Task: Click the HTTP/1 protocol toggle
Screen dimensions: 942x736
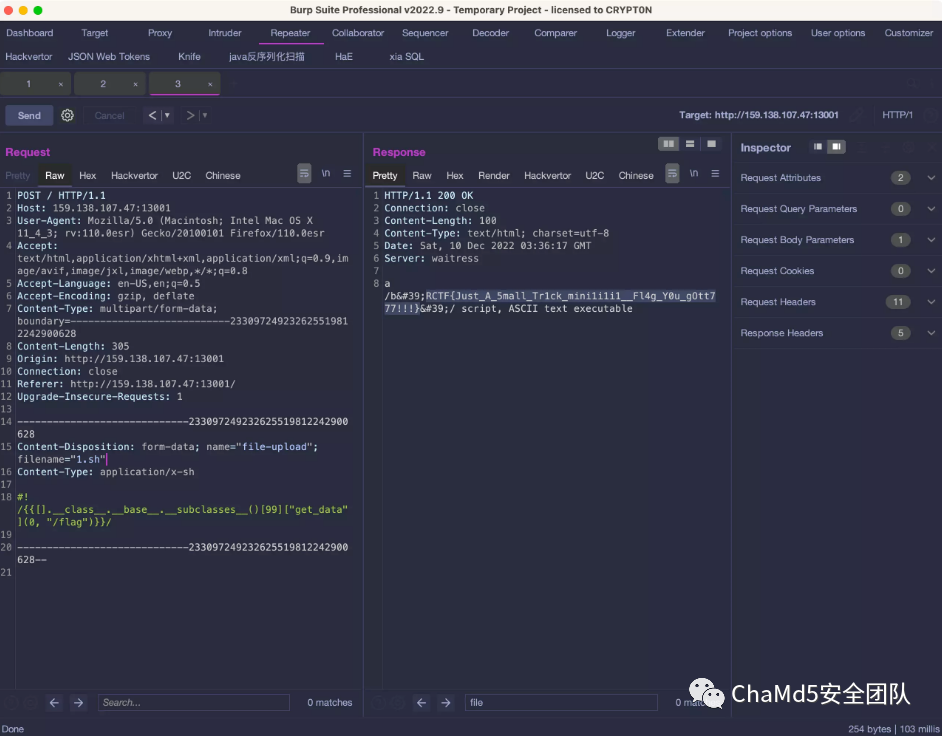Action: 898,115
